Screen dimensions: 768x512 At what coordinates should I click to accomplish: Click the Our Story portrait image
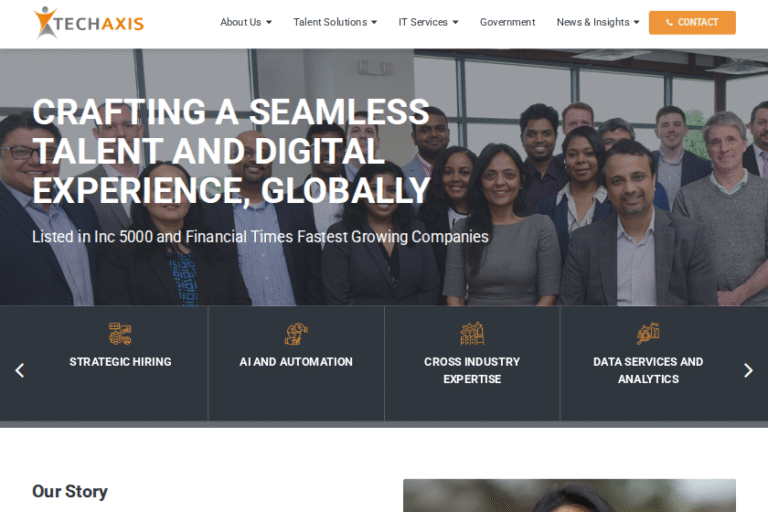pos(569,495)
